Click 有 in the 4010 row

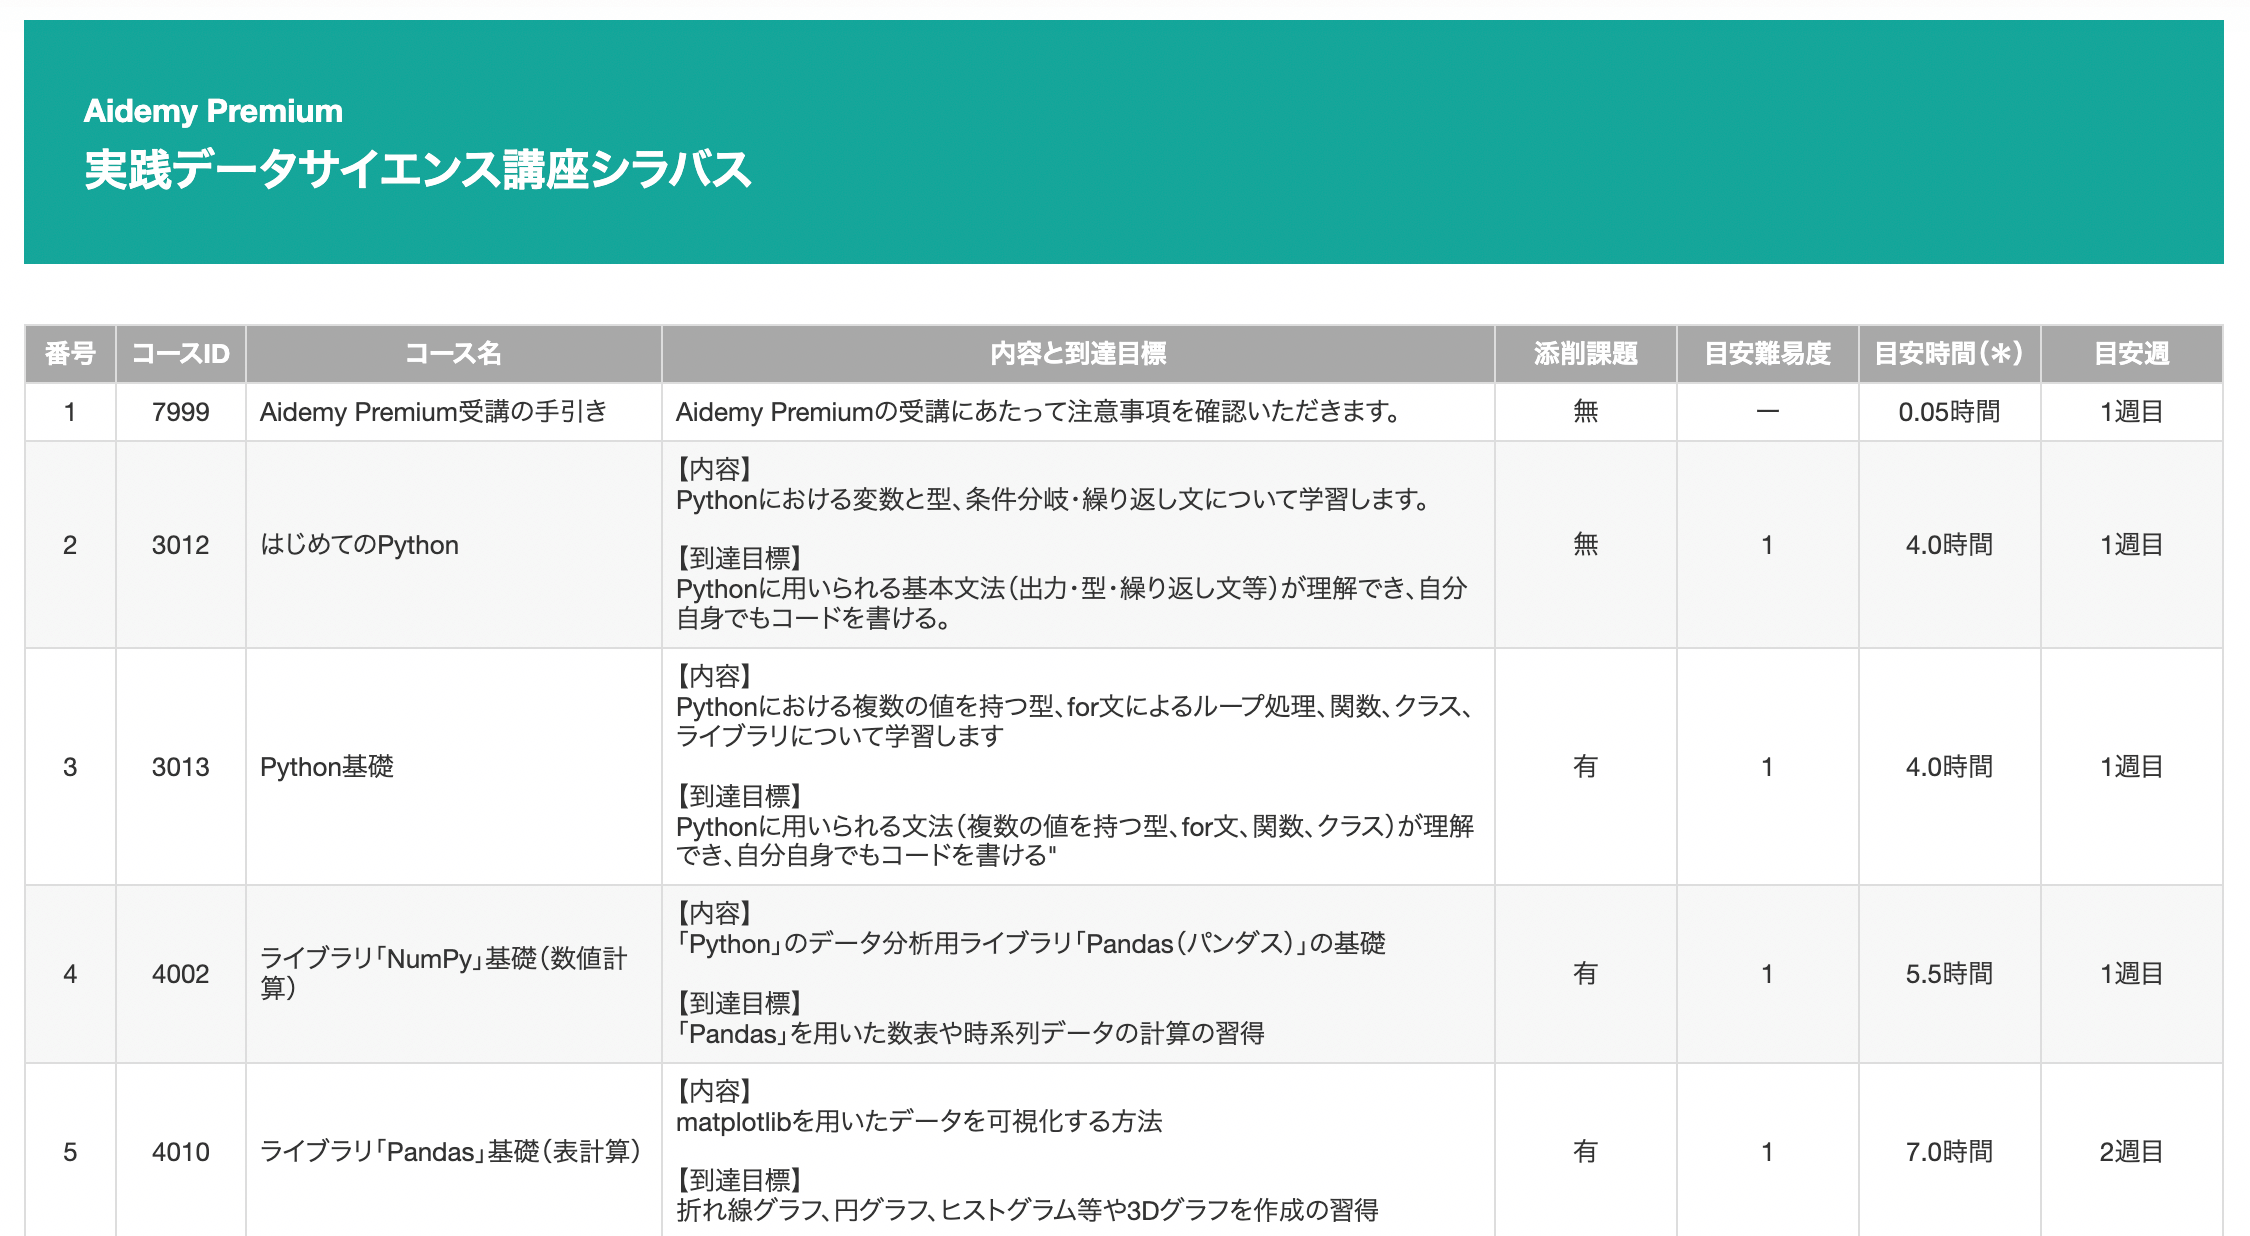[x=1586, y=1152]
